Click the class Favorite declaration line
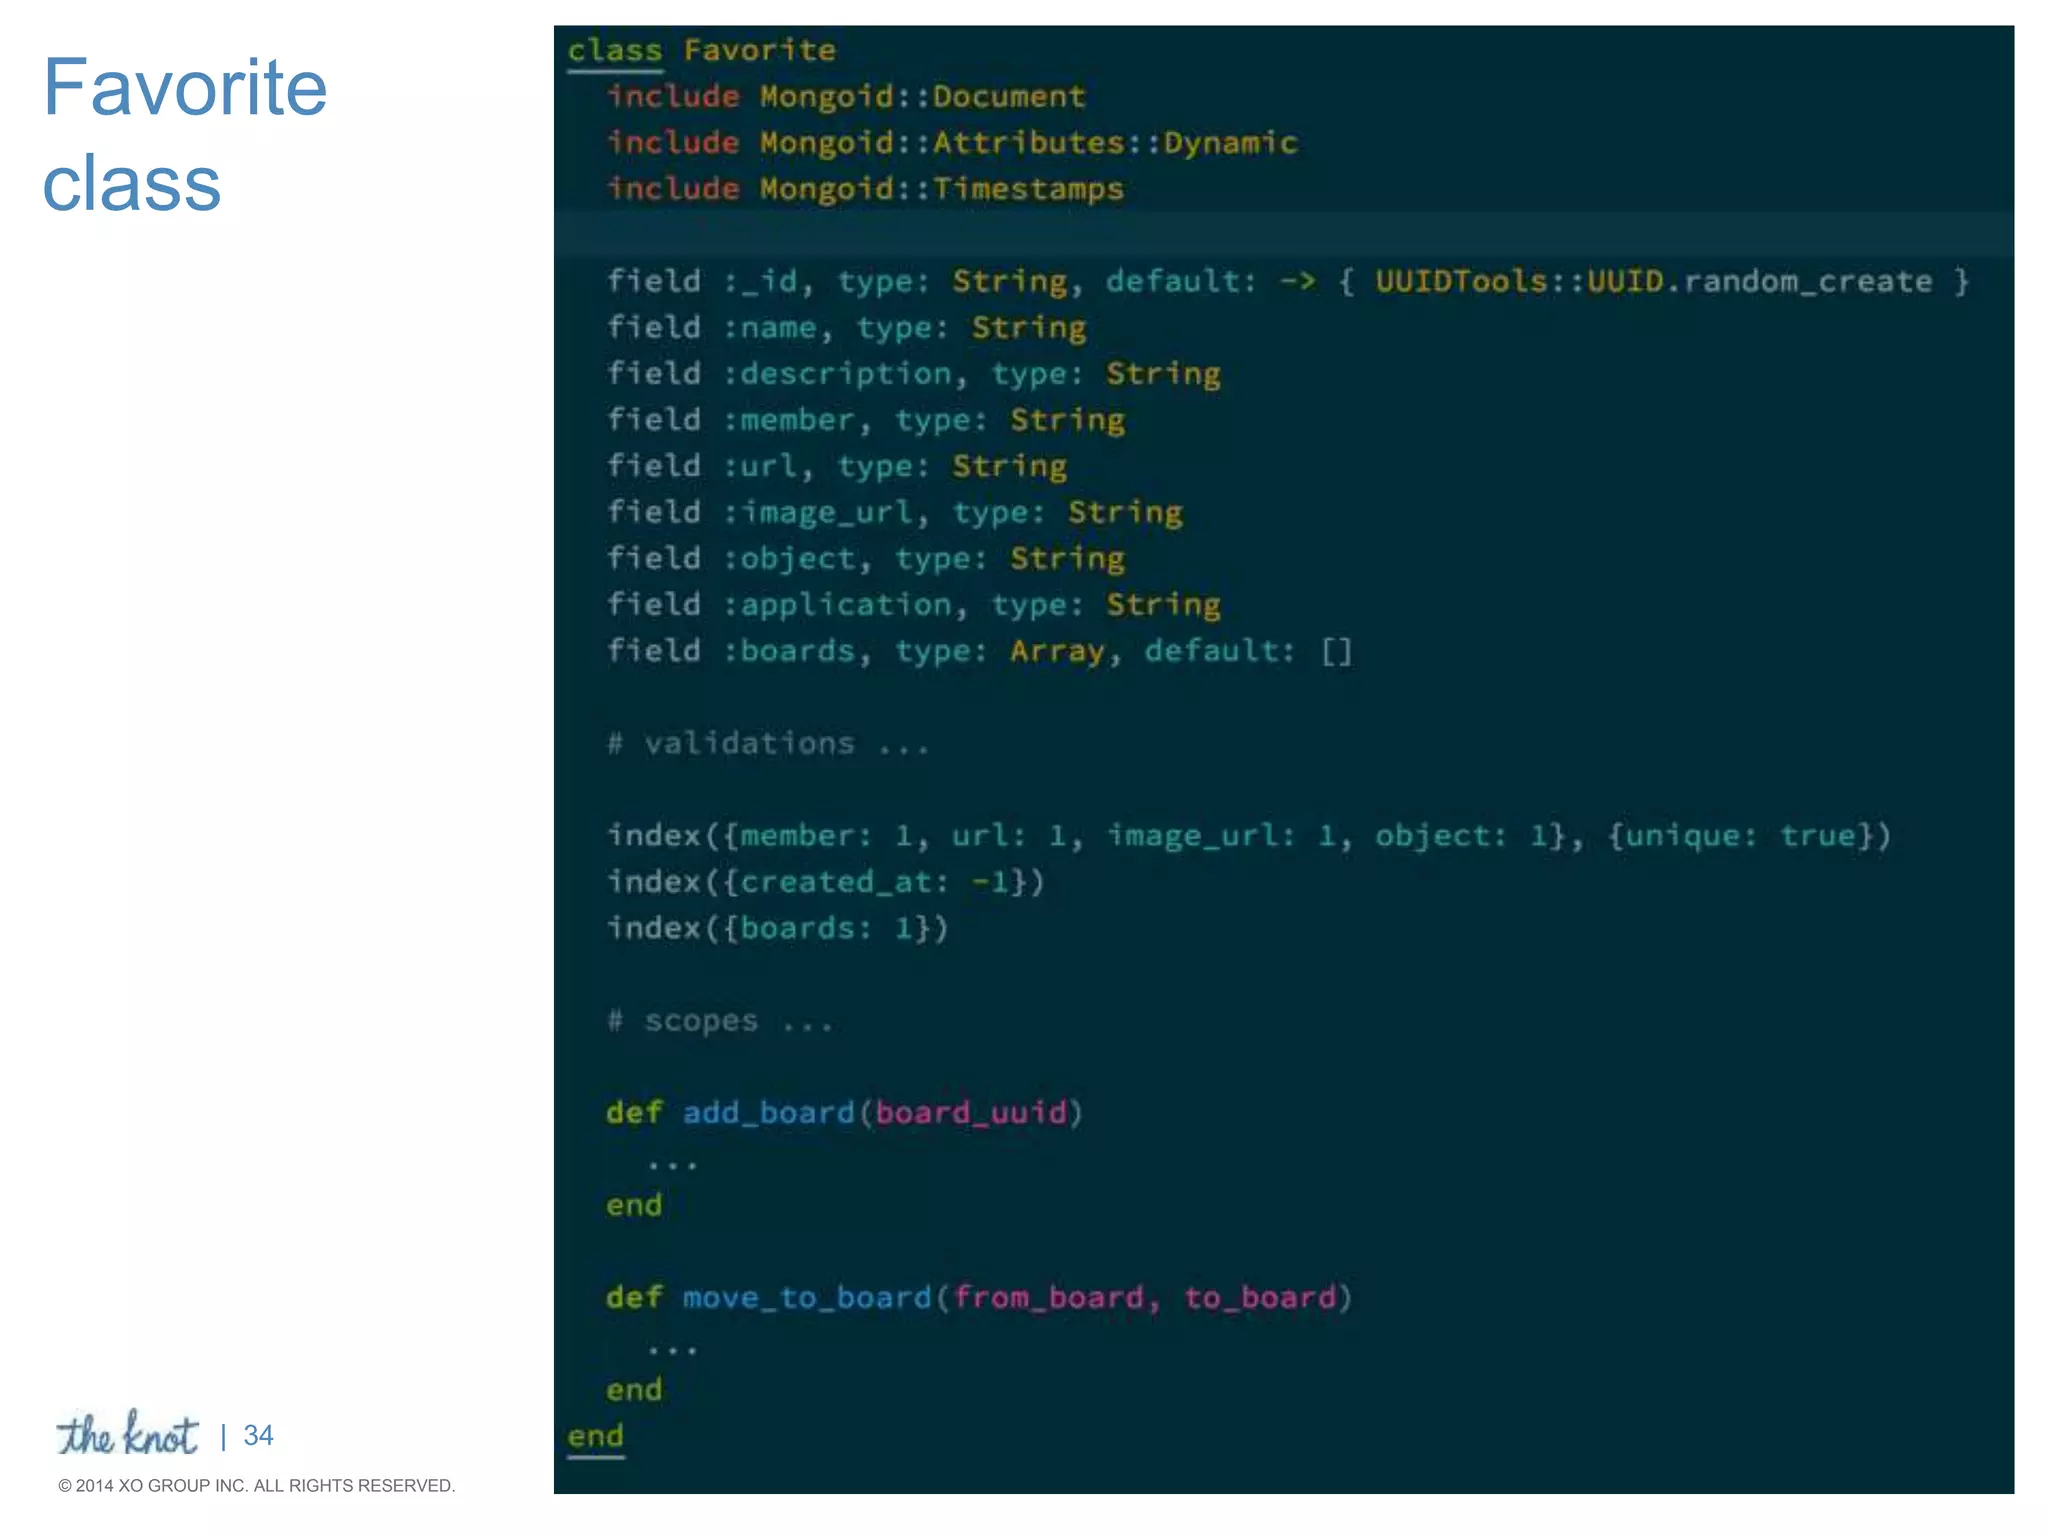The width and height of the screenshot is (2048, 1536). click(x=701, y=50)
